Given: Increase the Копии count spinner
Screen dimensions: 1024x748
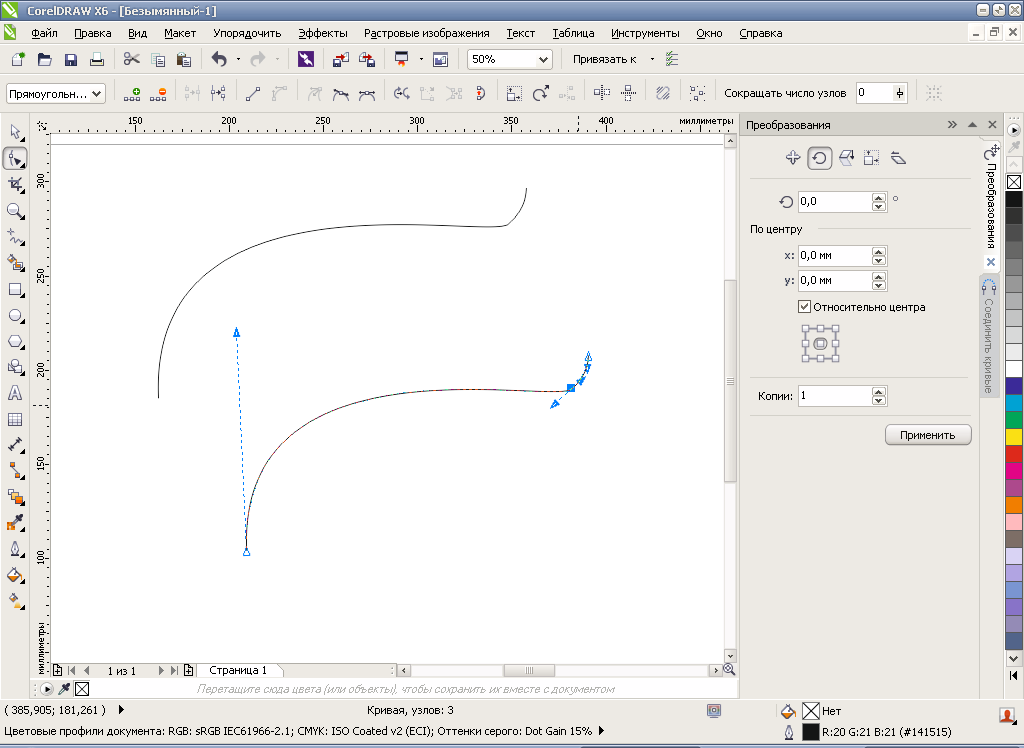Looking at the screenshot, I should (x=879, y=391).
